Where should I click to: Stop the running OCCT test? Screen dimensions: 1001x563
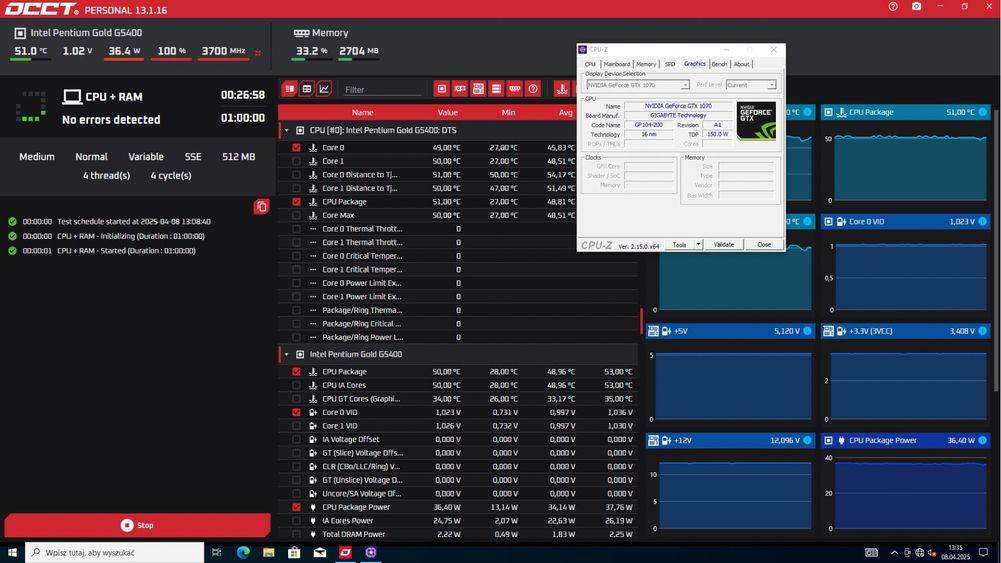click(137, 525)
